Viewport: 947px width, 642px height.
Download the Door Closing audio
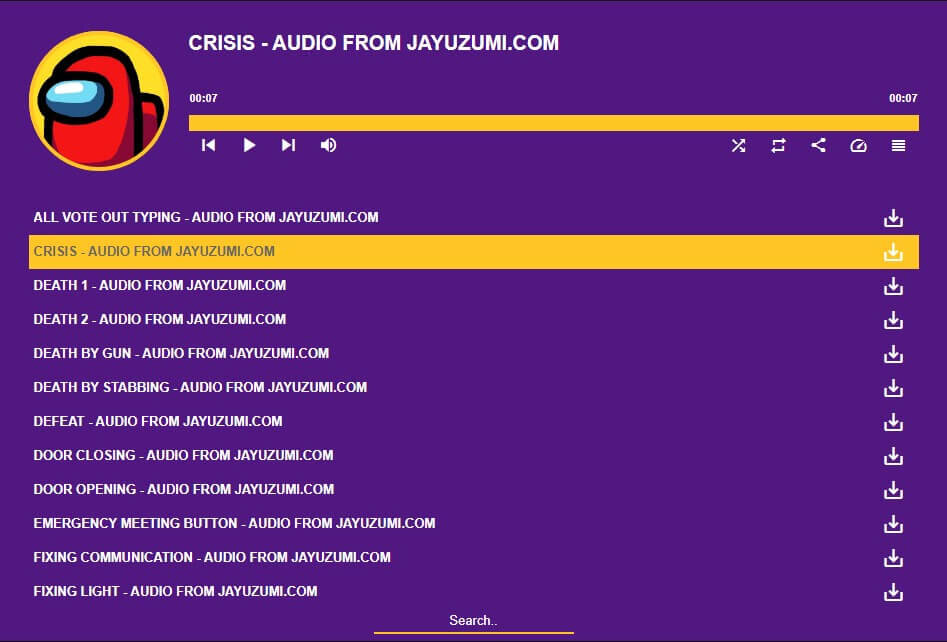(x=893, y=456)
